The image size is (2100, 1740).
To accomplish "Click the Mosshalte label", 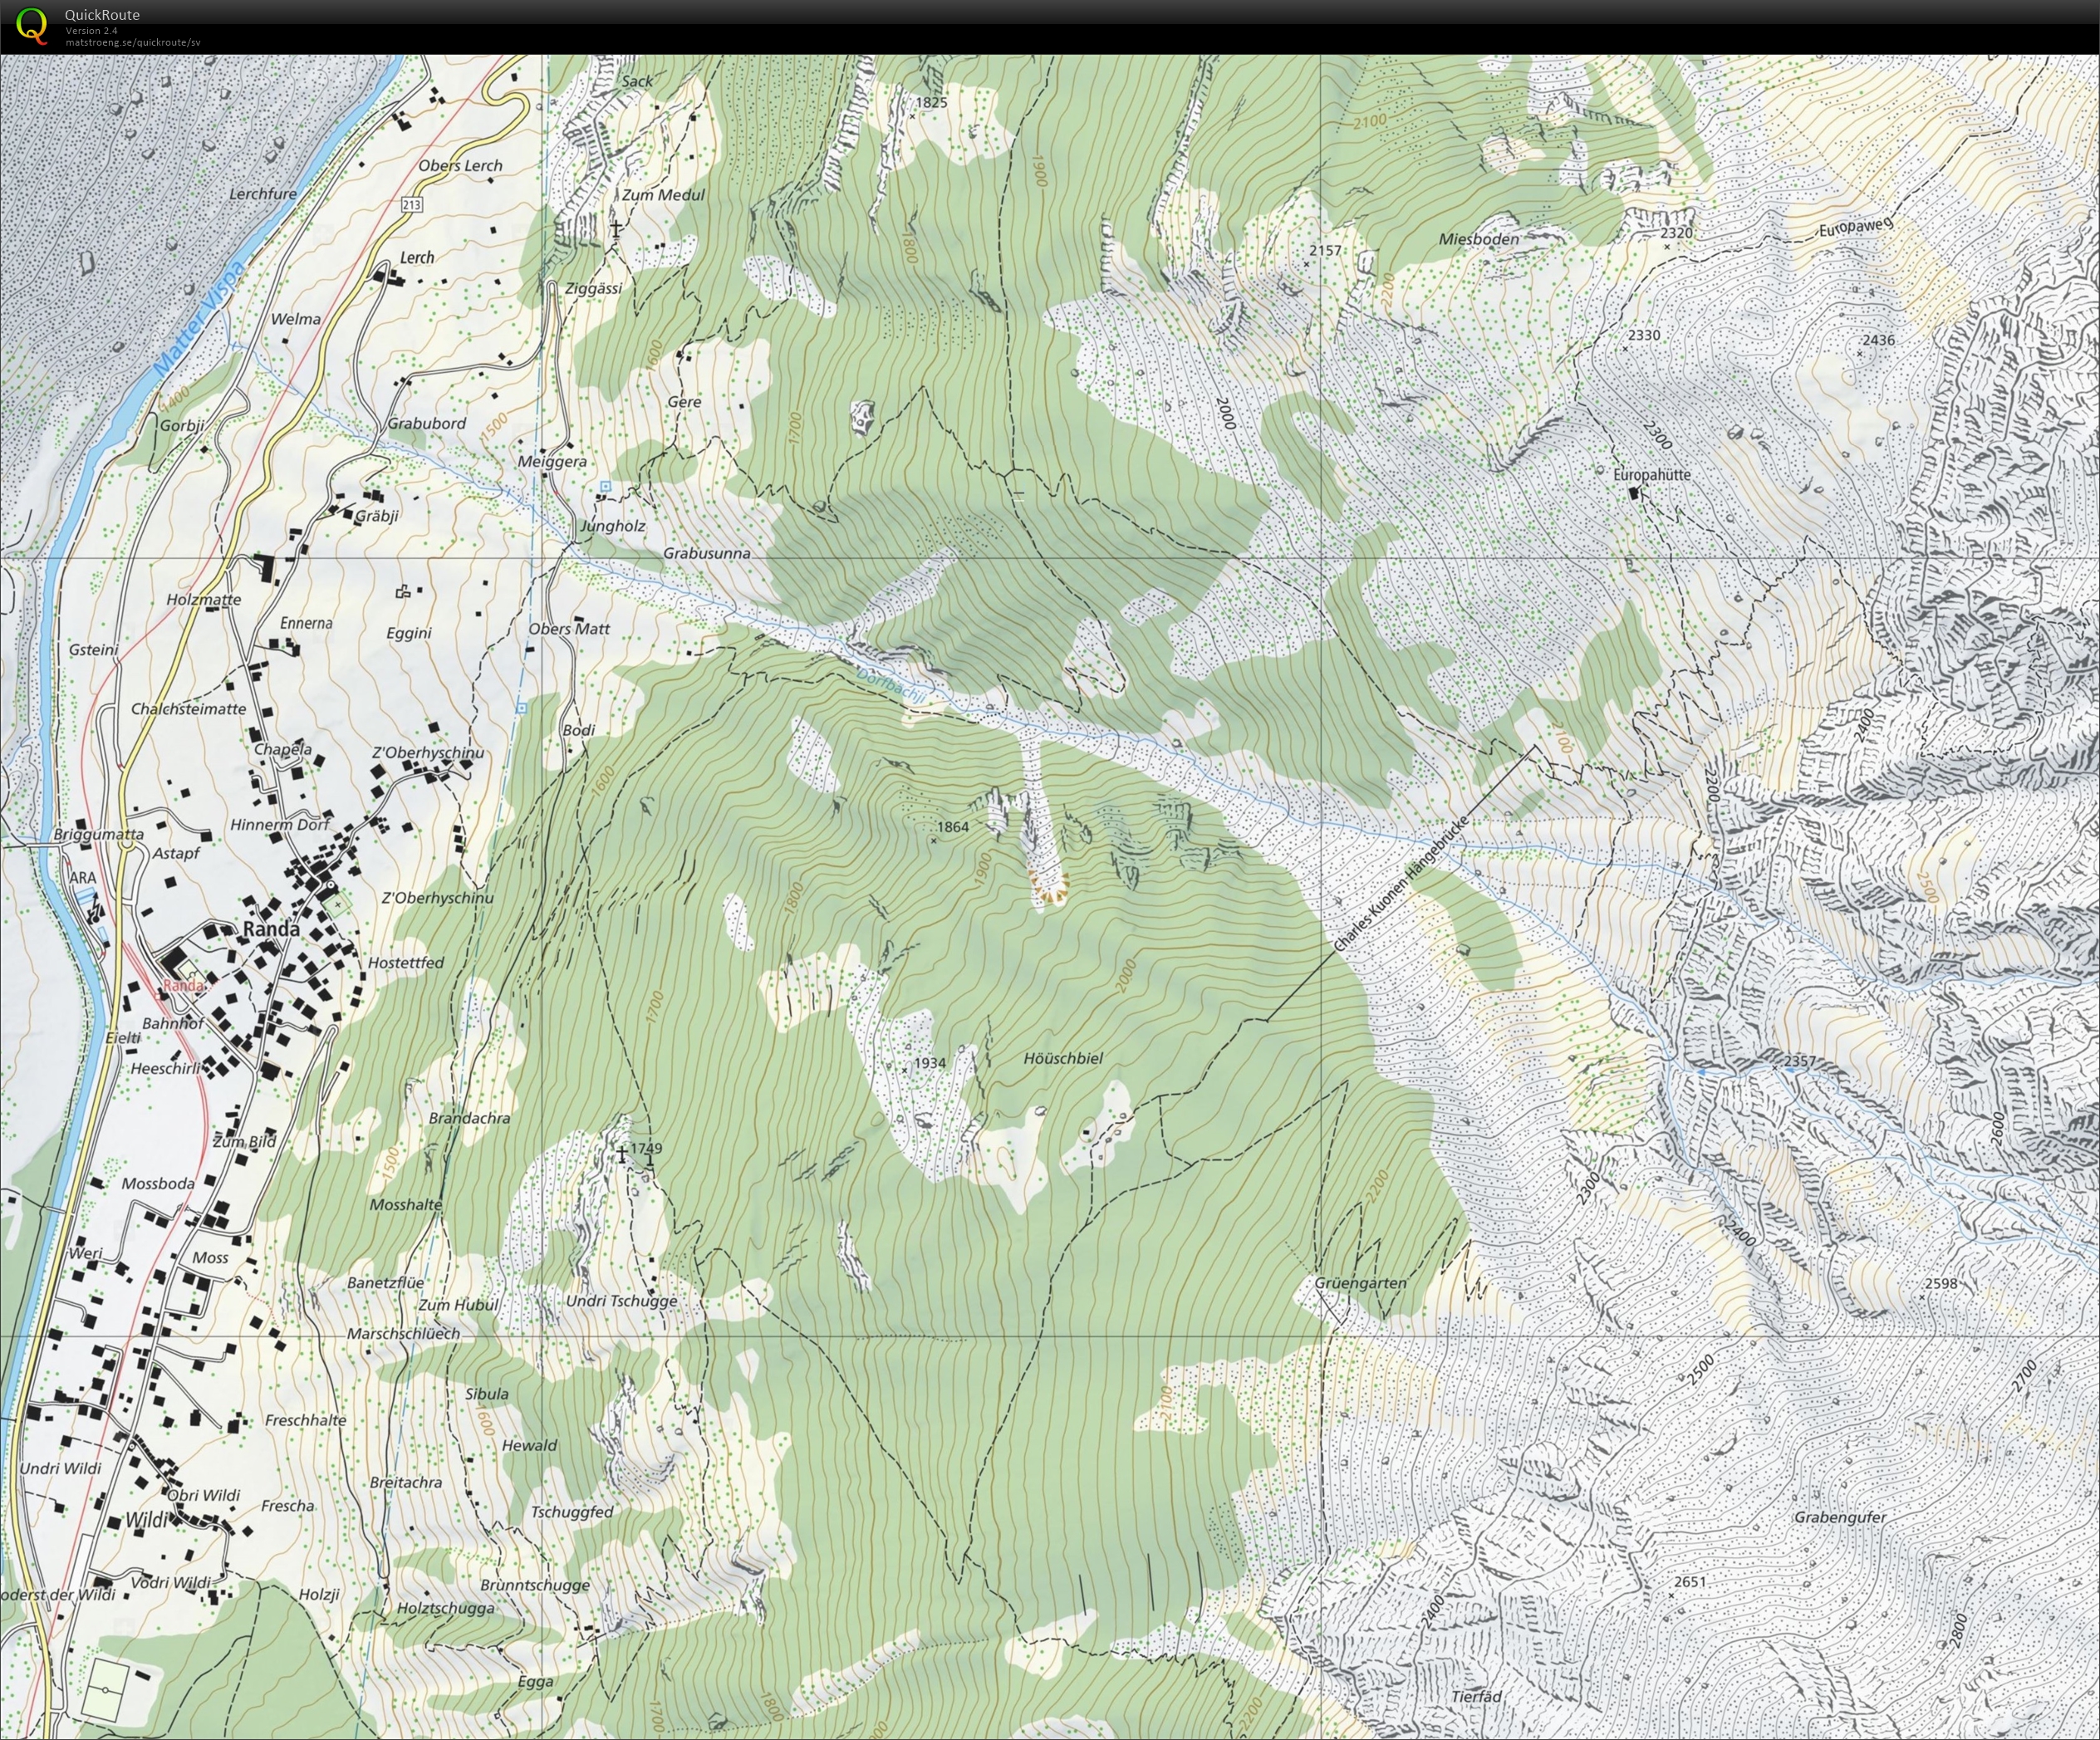I will (405, 1205).
